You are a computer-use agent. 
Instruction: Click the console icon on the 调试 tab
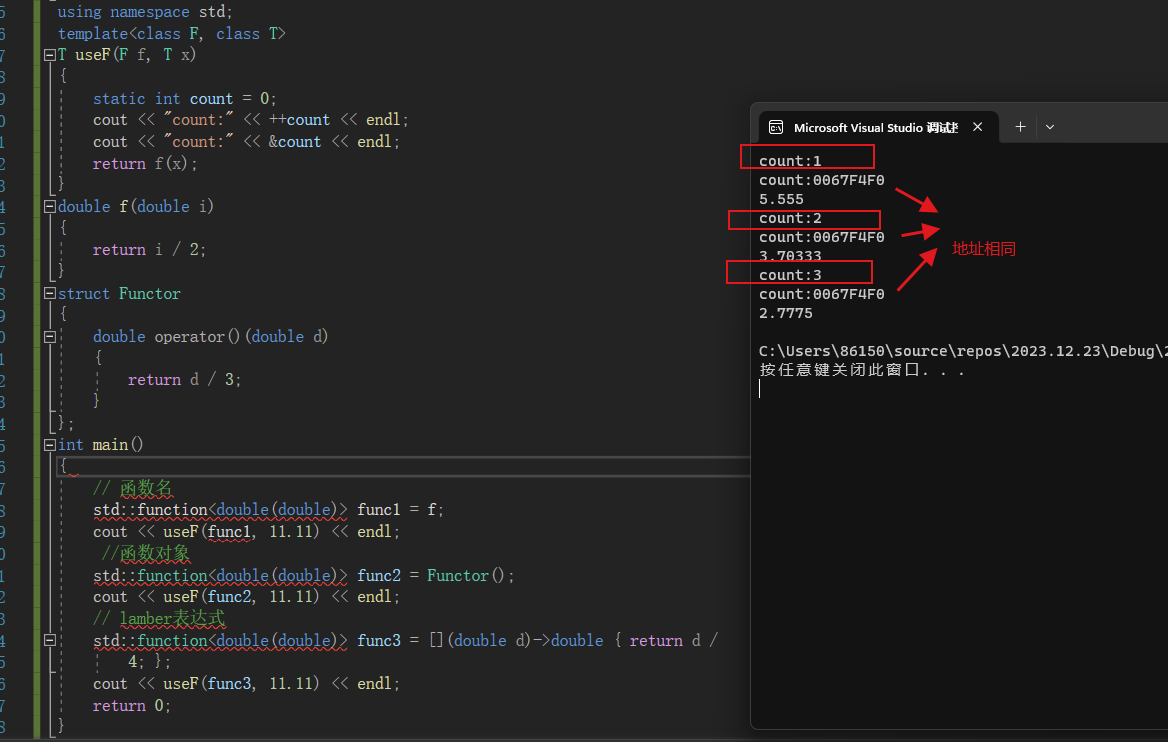(x=776, y=127)
